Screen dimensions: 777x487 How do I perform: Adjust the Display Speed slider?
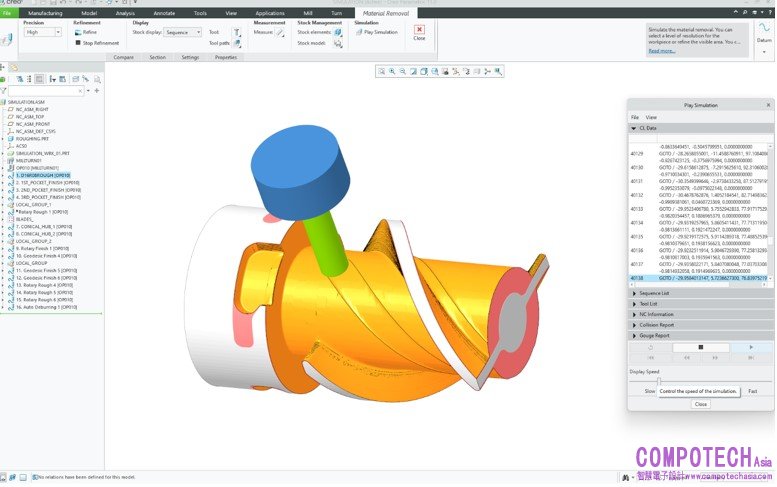click(659, 380)
